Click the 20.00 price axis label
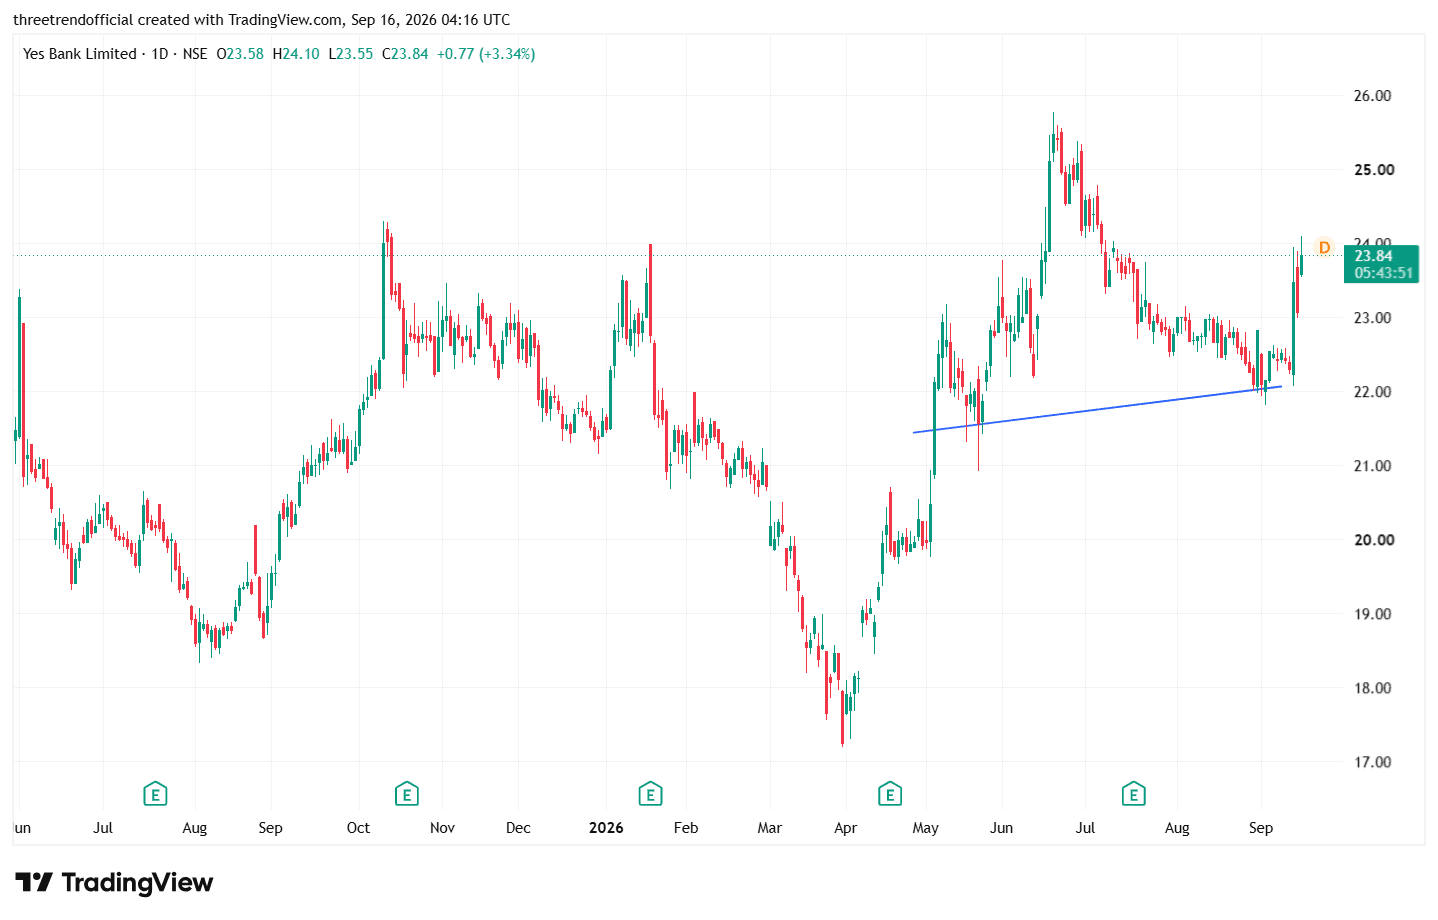This screenshot has width=1438, height=920. point(1372,540)
